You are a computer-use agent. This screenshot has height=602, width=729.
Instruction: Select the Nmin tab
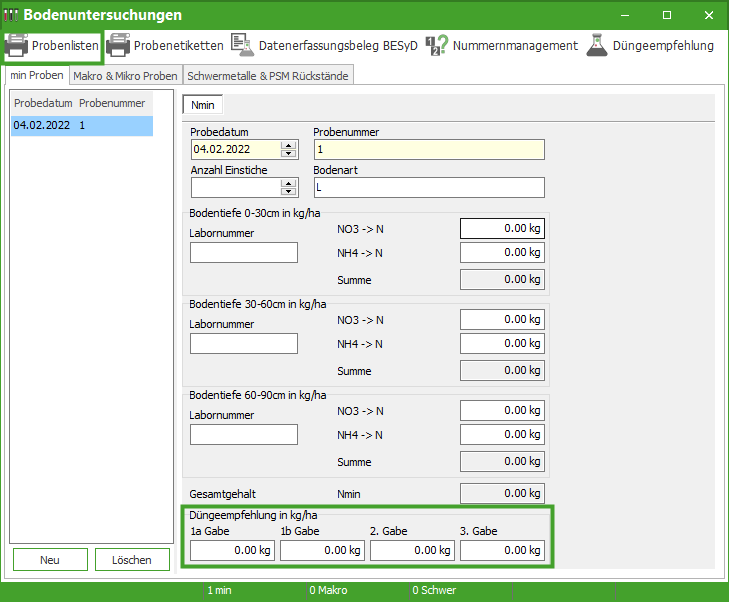[x=203, y=104]
